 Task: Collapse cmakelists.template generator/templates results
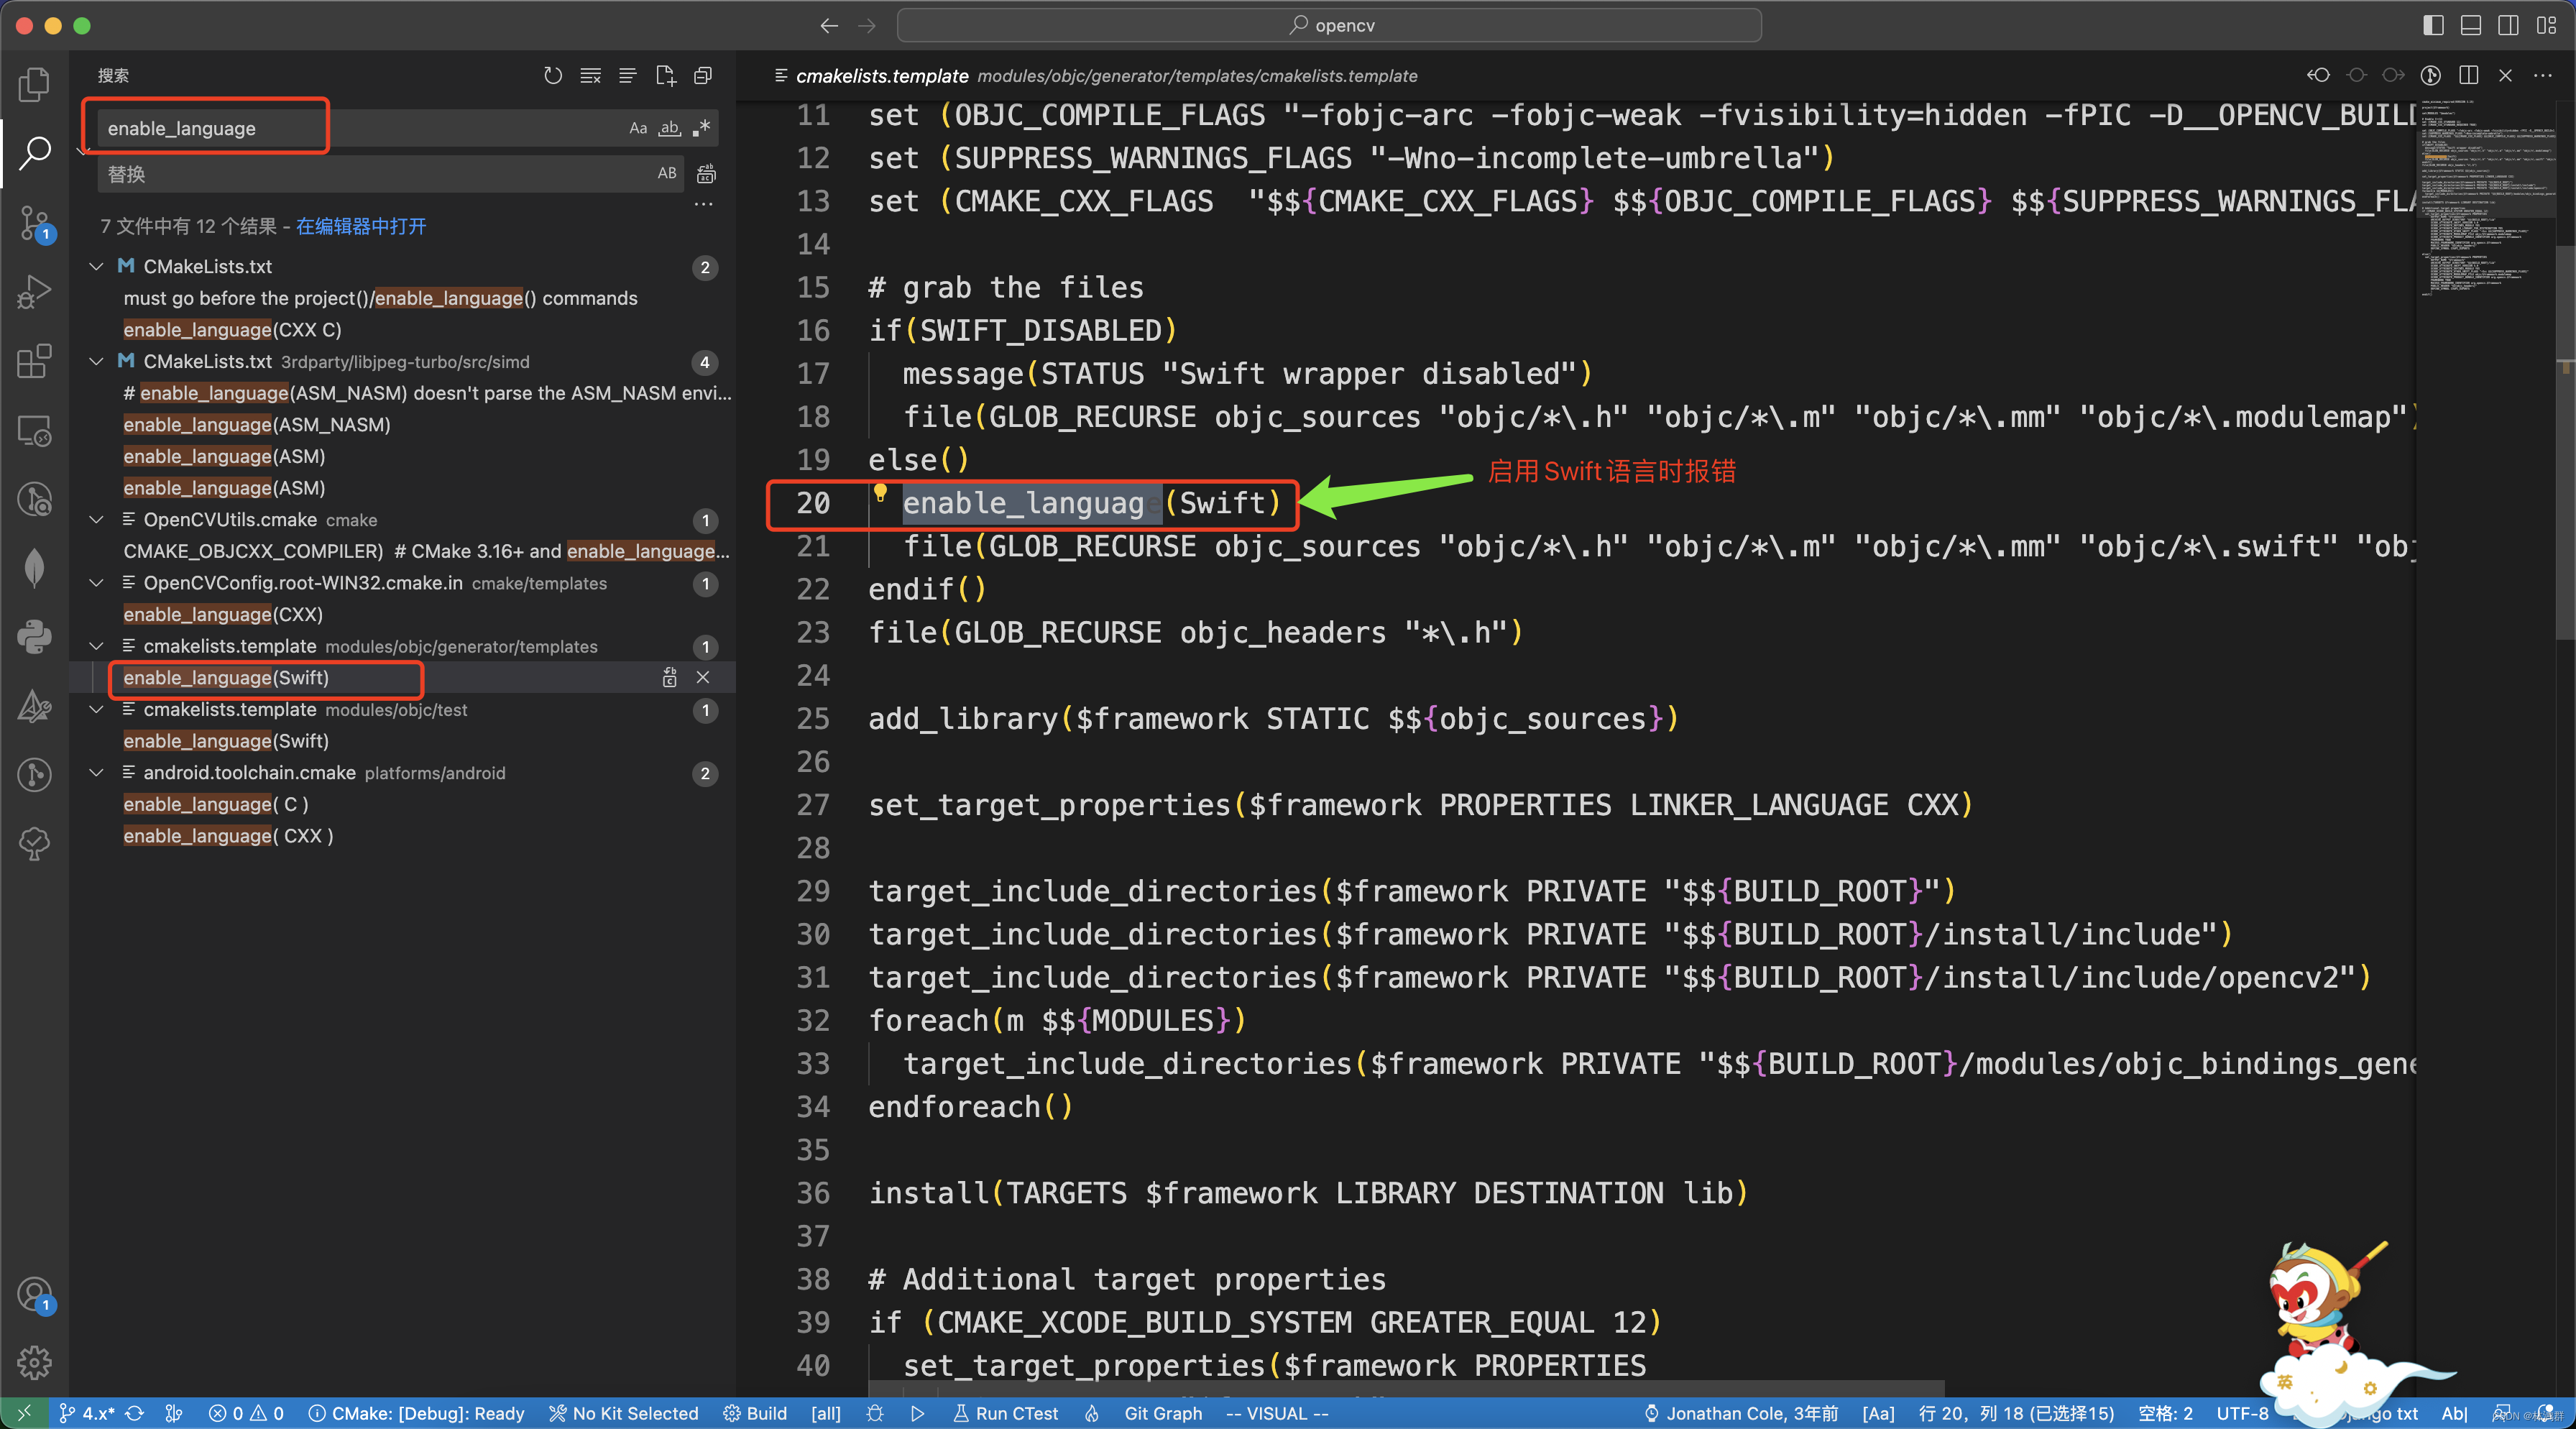97,647
